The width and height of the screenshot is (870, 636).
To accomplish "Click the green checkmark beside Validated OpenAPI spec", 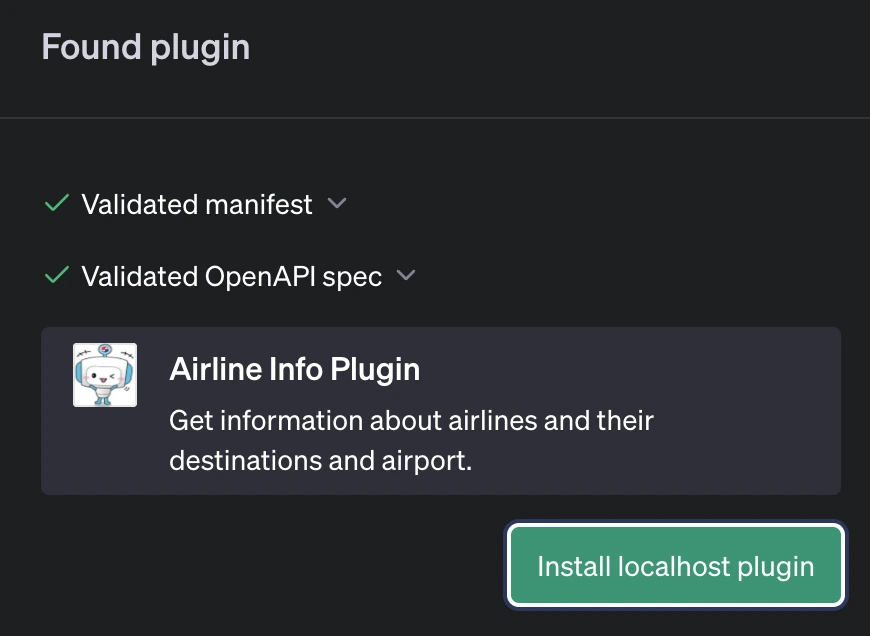I will [56, 275].
